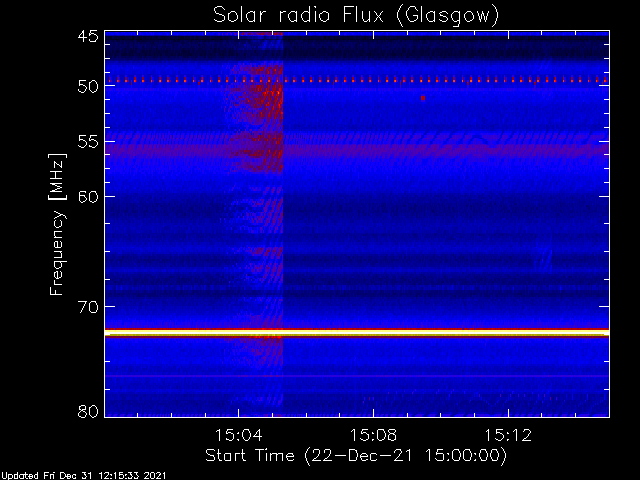
Task: Click the isolated red dot near 51 MHz
Action: [x=423, y=98]
